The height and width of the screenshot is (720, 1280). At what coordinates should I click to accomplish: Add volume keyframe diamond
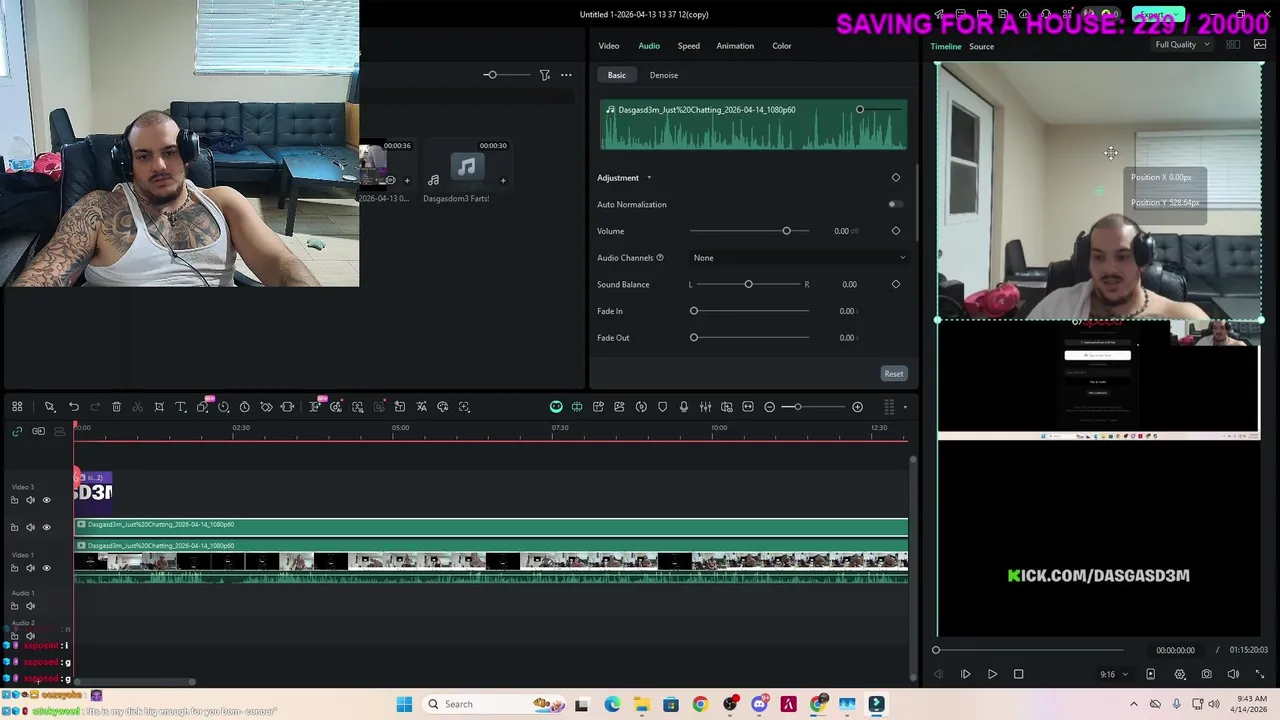(x=896, y=231)
